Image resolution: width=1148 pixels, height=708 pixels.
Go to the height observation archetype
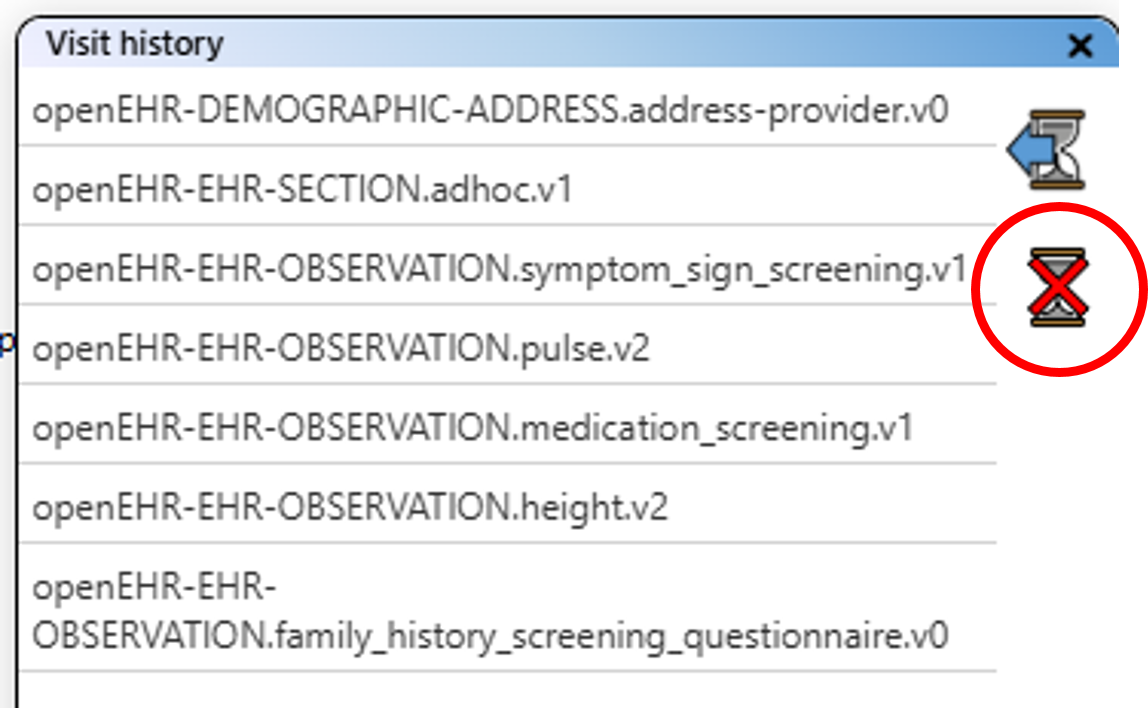pyautogui.click(x=350, y=508)
